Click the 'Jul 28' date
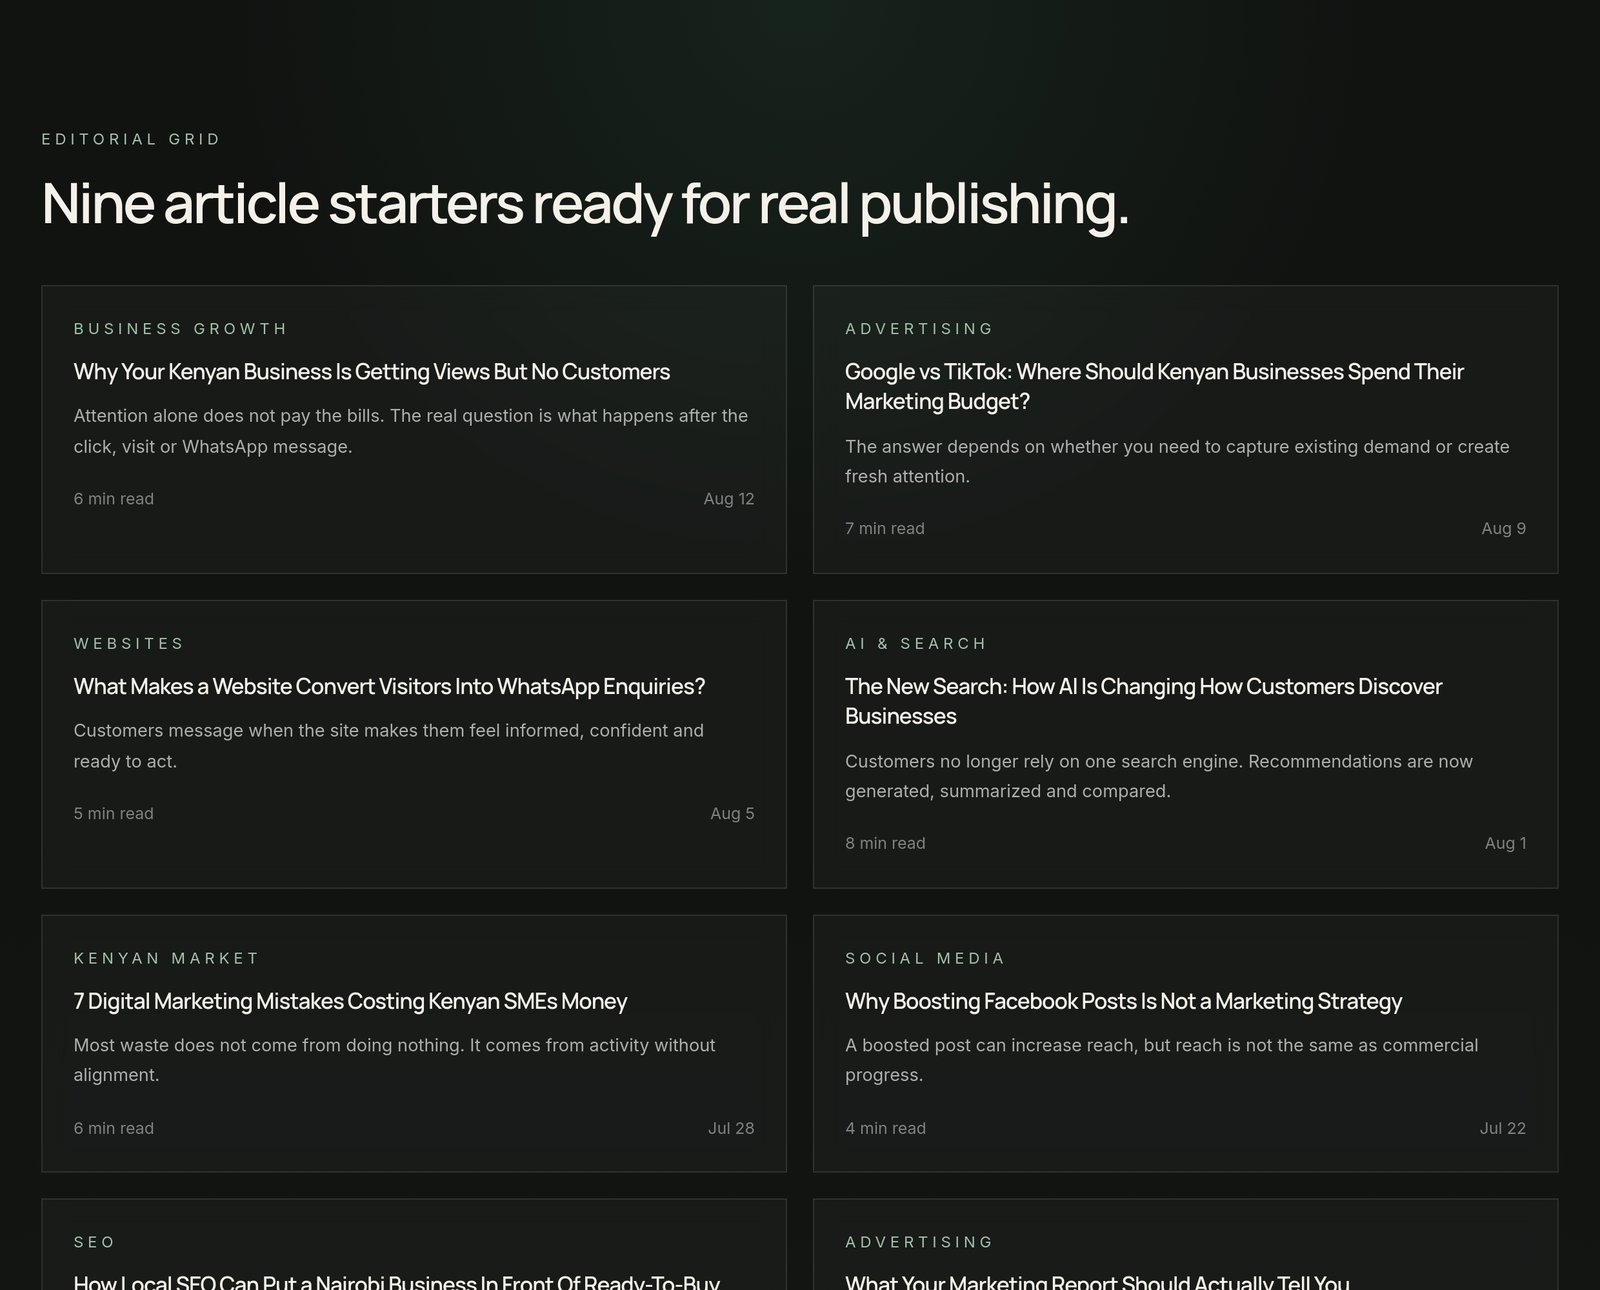The height and width of the screenshot is (1290, 1600). 731,1128
